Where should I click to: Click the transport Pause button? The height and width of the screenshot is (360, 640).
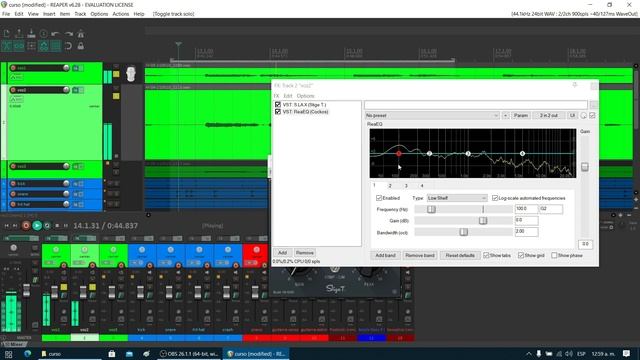coord(65,225)
